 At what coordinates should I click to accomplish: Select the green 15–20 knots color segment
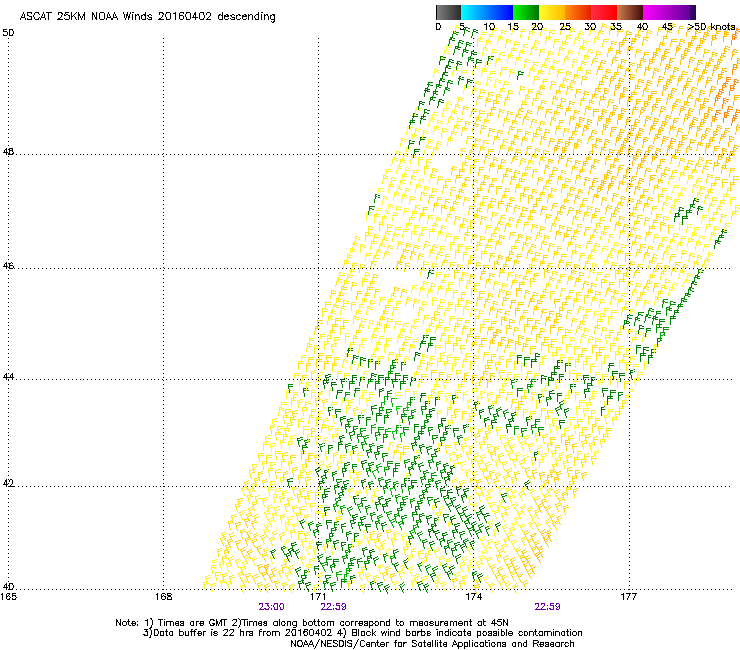click(x=526, y=12)
